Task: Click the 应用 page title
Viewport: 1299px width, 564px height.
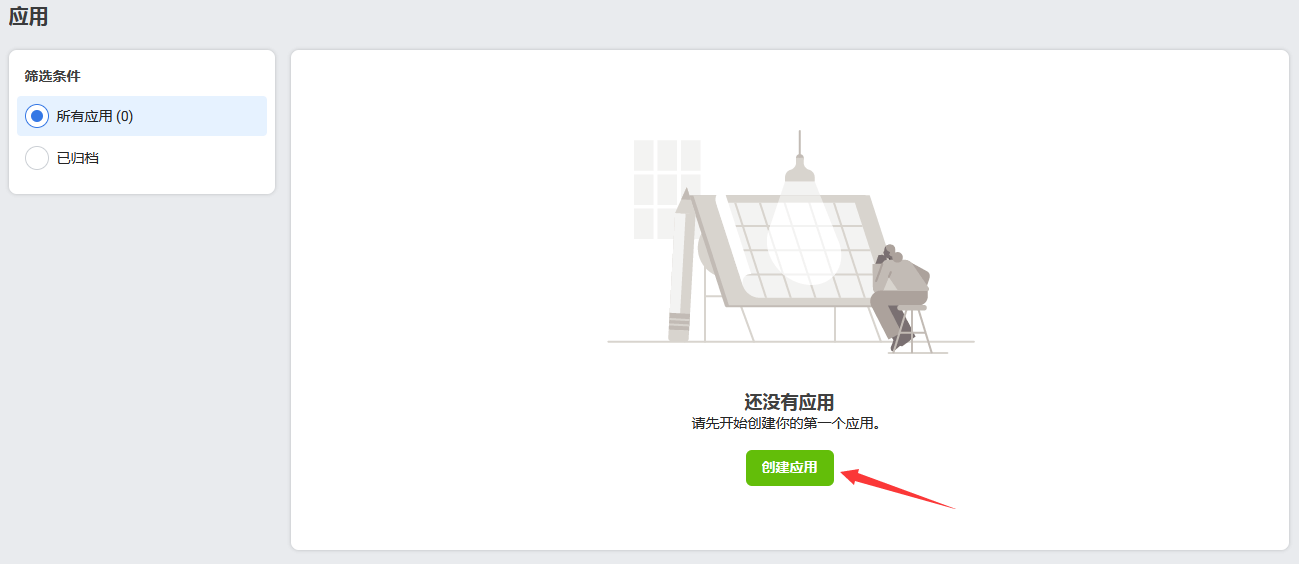Action: 28,16
